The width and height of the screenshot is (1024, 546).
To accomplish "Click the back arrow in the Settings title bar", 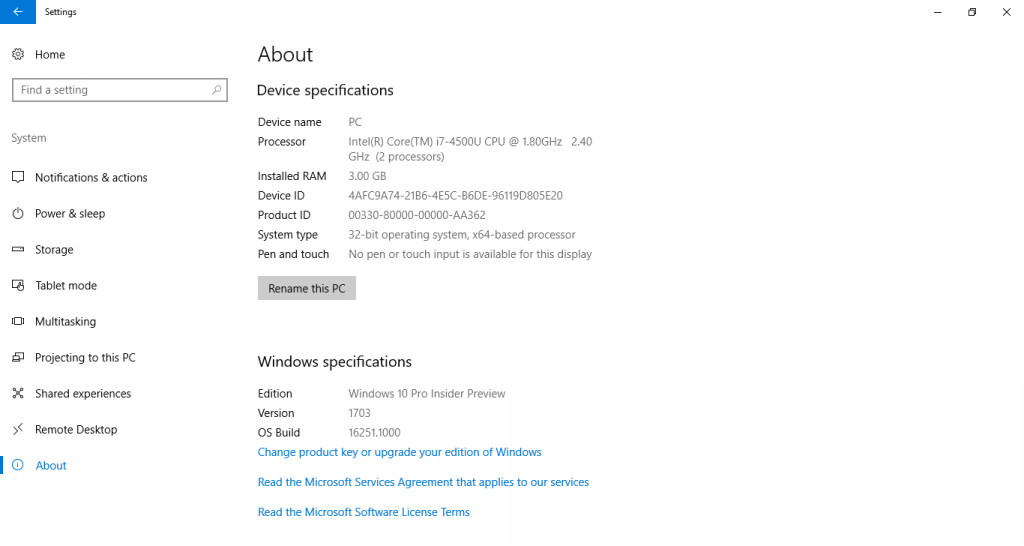I will click(x=18, y=12).
